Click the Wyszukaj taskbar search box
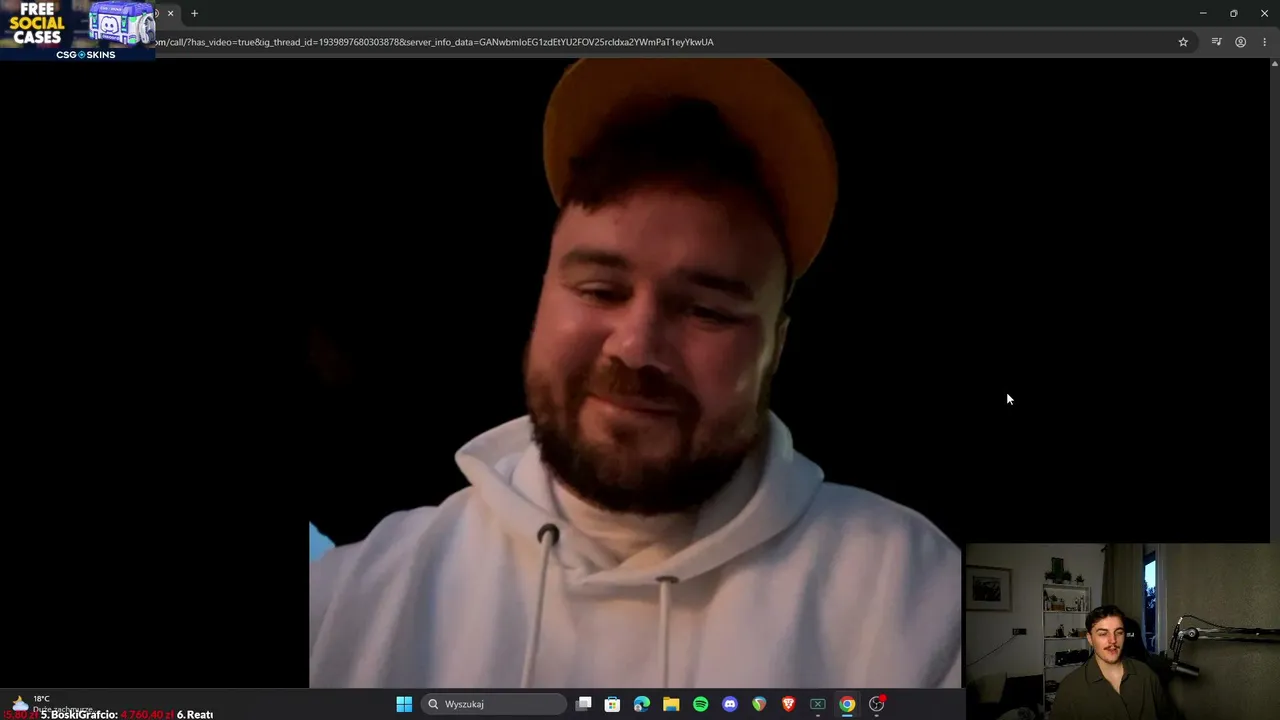This screenshot has height=720, width=1280. click(x=493, y=704)
